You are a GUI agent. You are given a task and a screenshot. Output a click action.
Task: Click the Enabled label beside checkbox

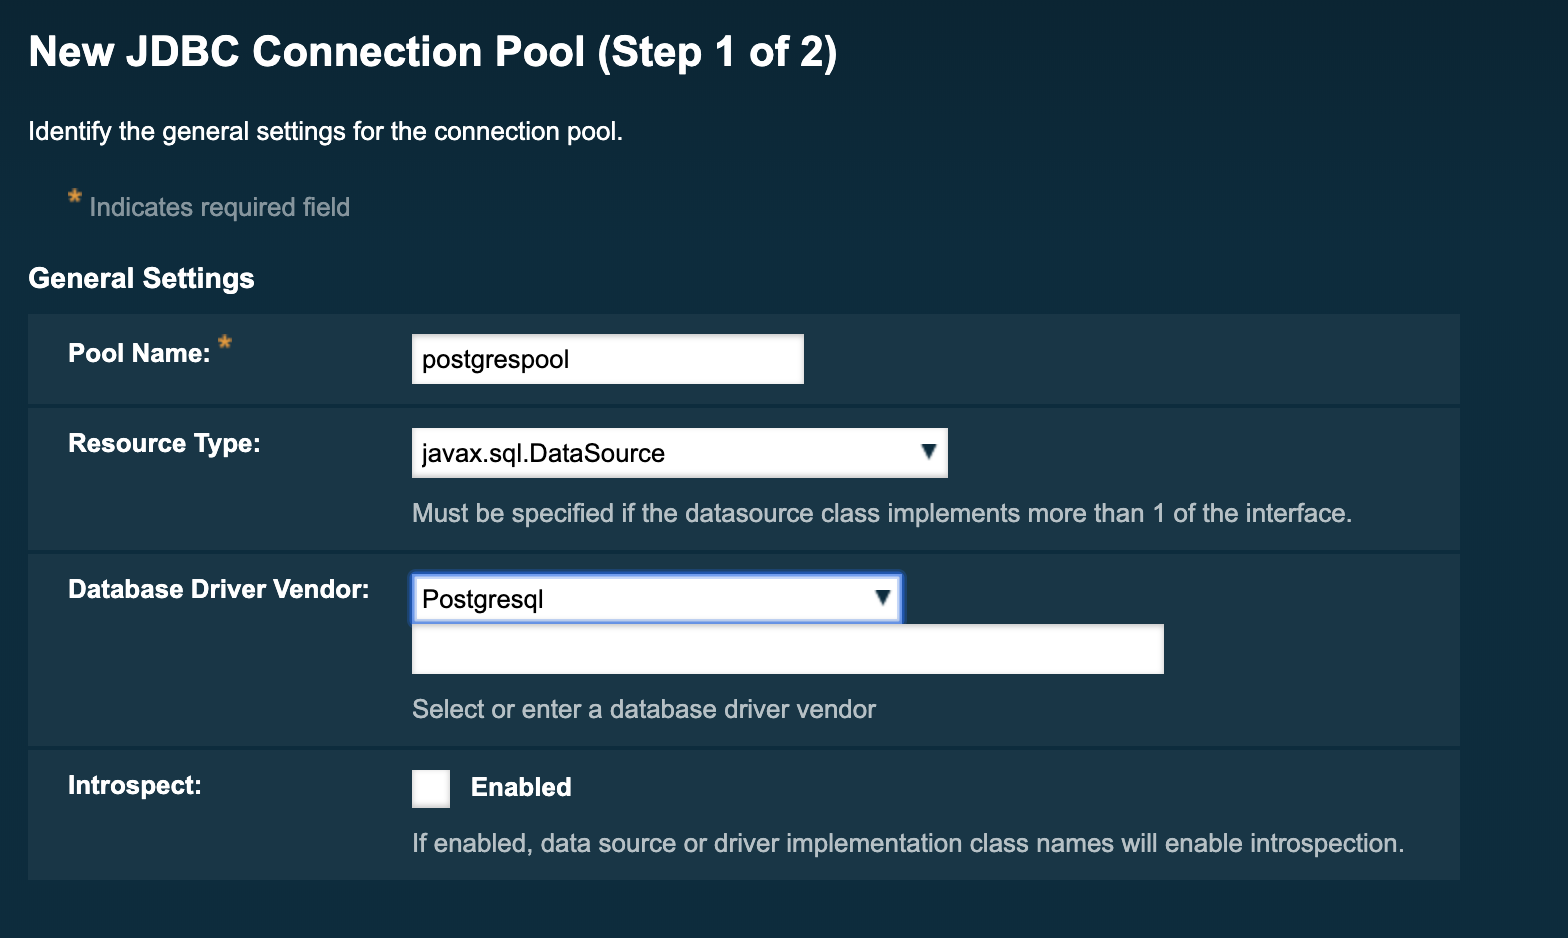(x=521, y=787)
